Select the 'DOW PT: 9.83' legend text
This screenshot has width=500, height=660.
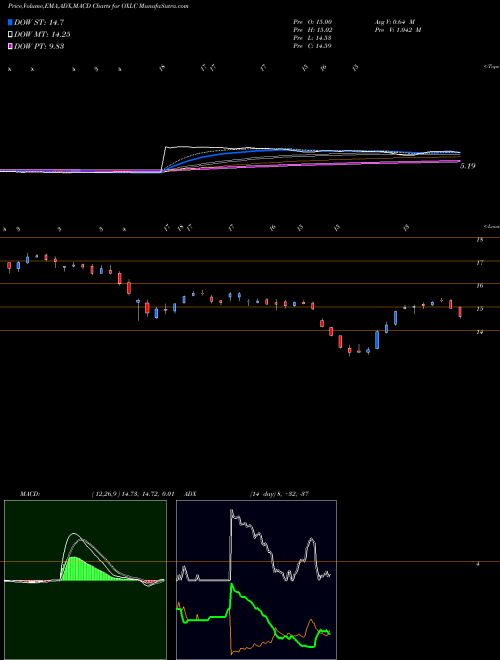tap(39, 46)
